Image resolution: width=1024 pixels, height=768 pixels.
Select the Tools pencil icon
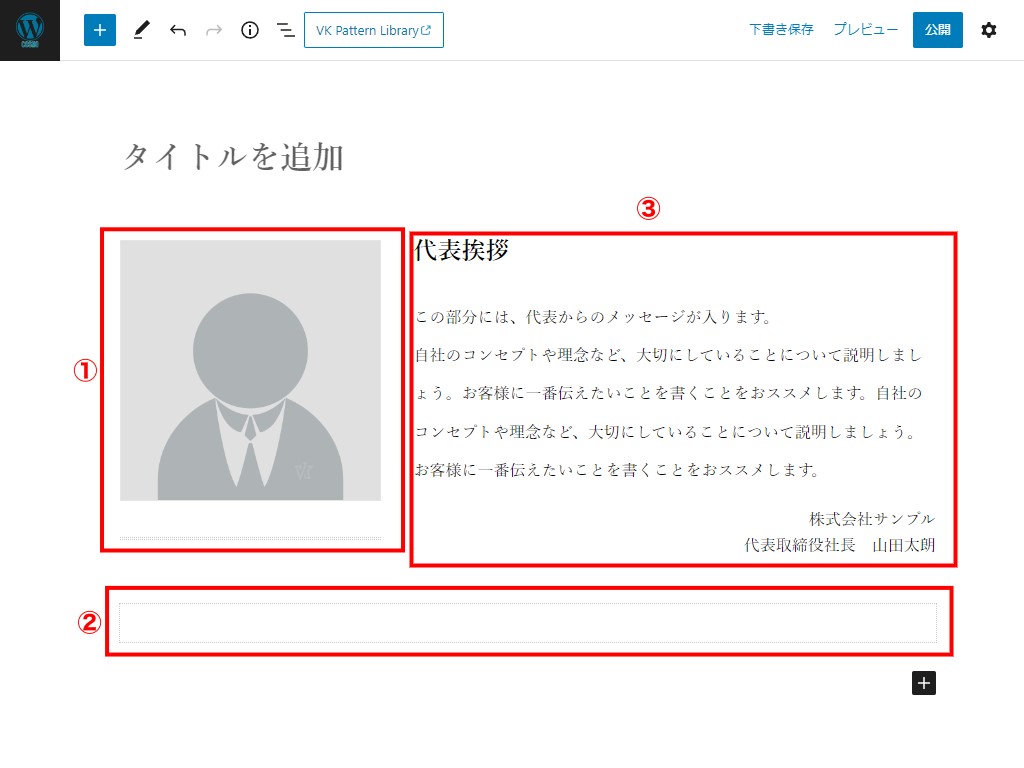pos(140,30)
